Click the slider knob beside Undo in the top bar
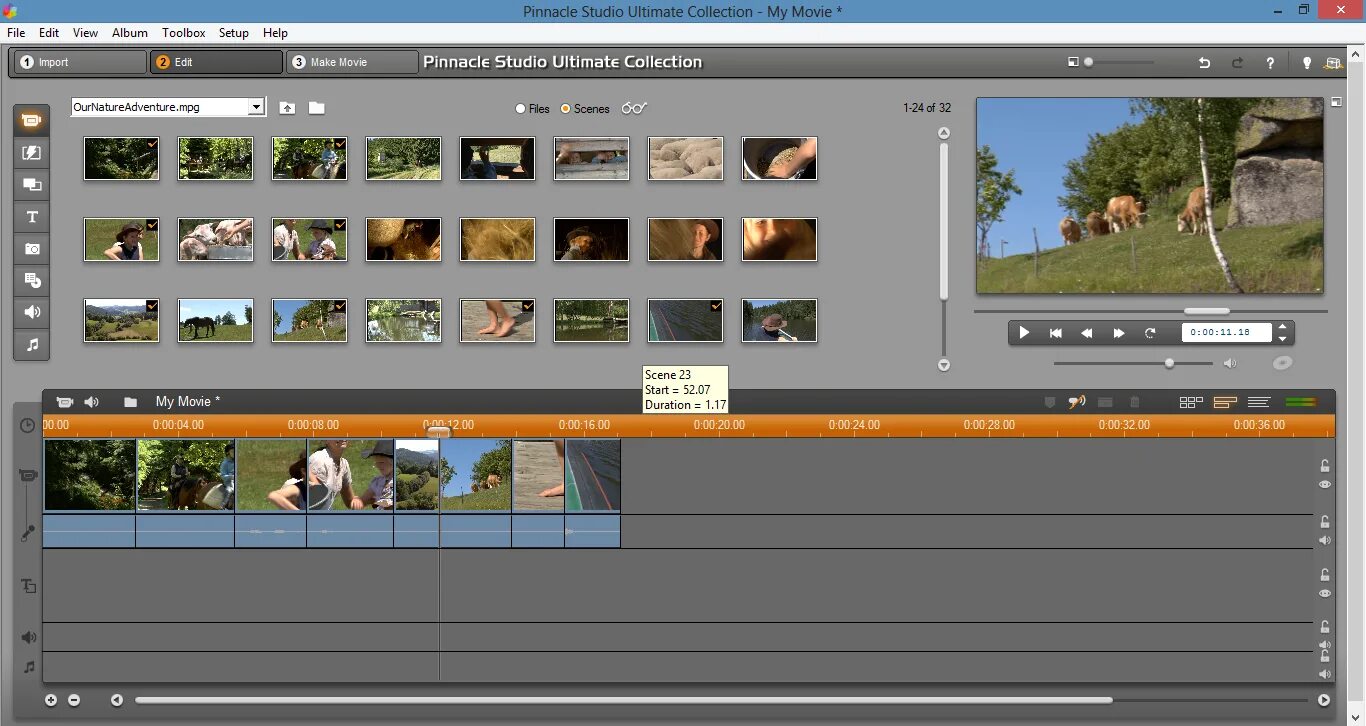1366x726 pixels. tap(1089, 62)
